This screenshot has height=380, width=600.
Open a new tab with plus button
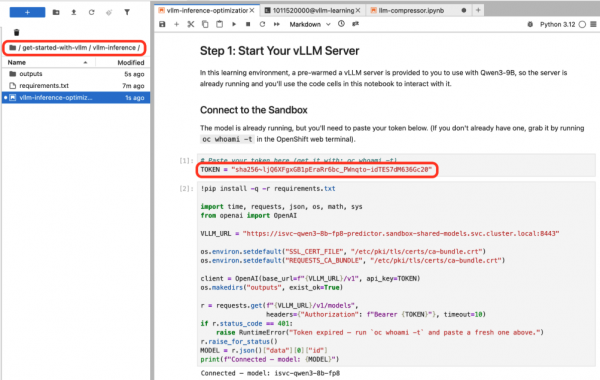[478, 10]
